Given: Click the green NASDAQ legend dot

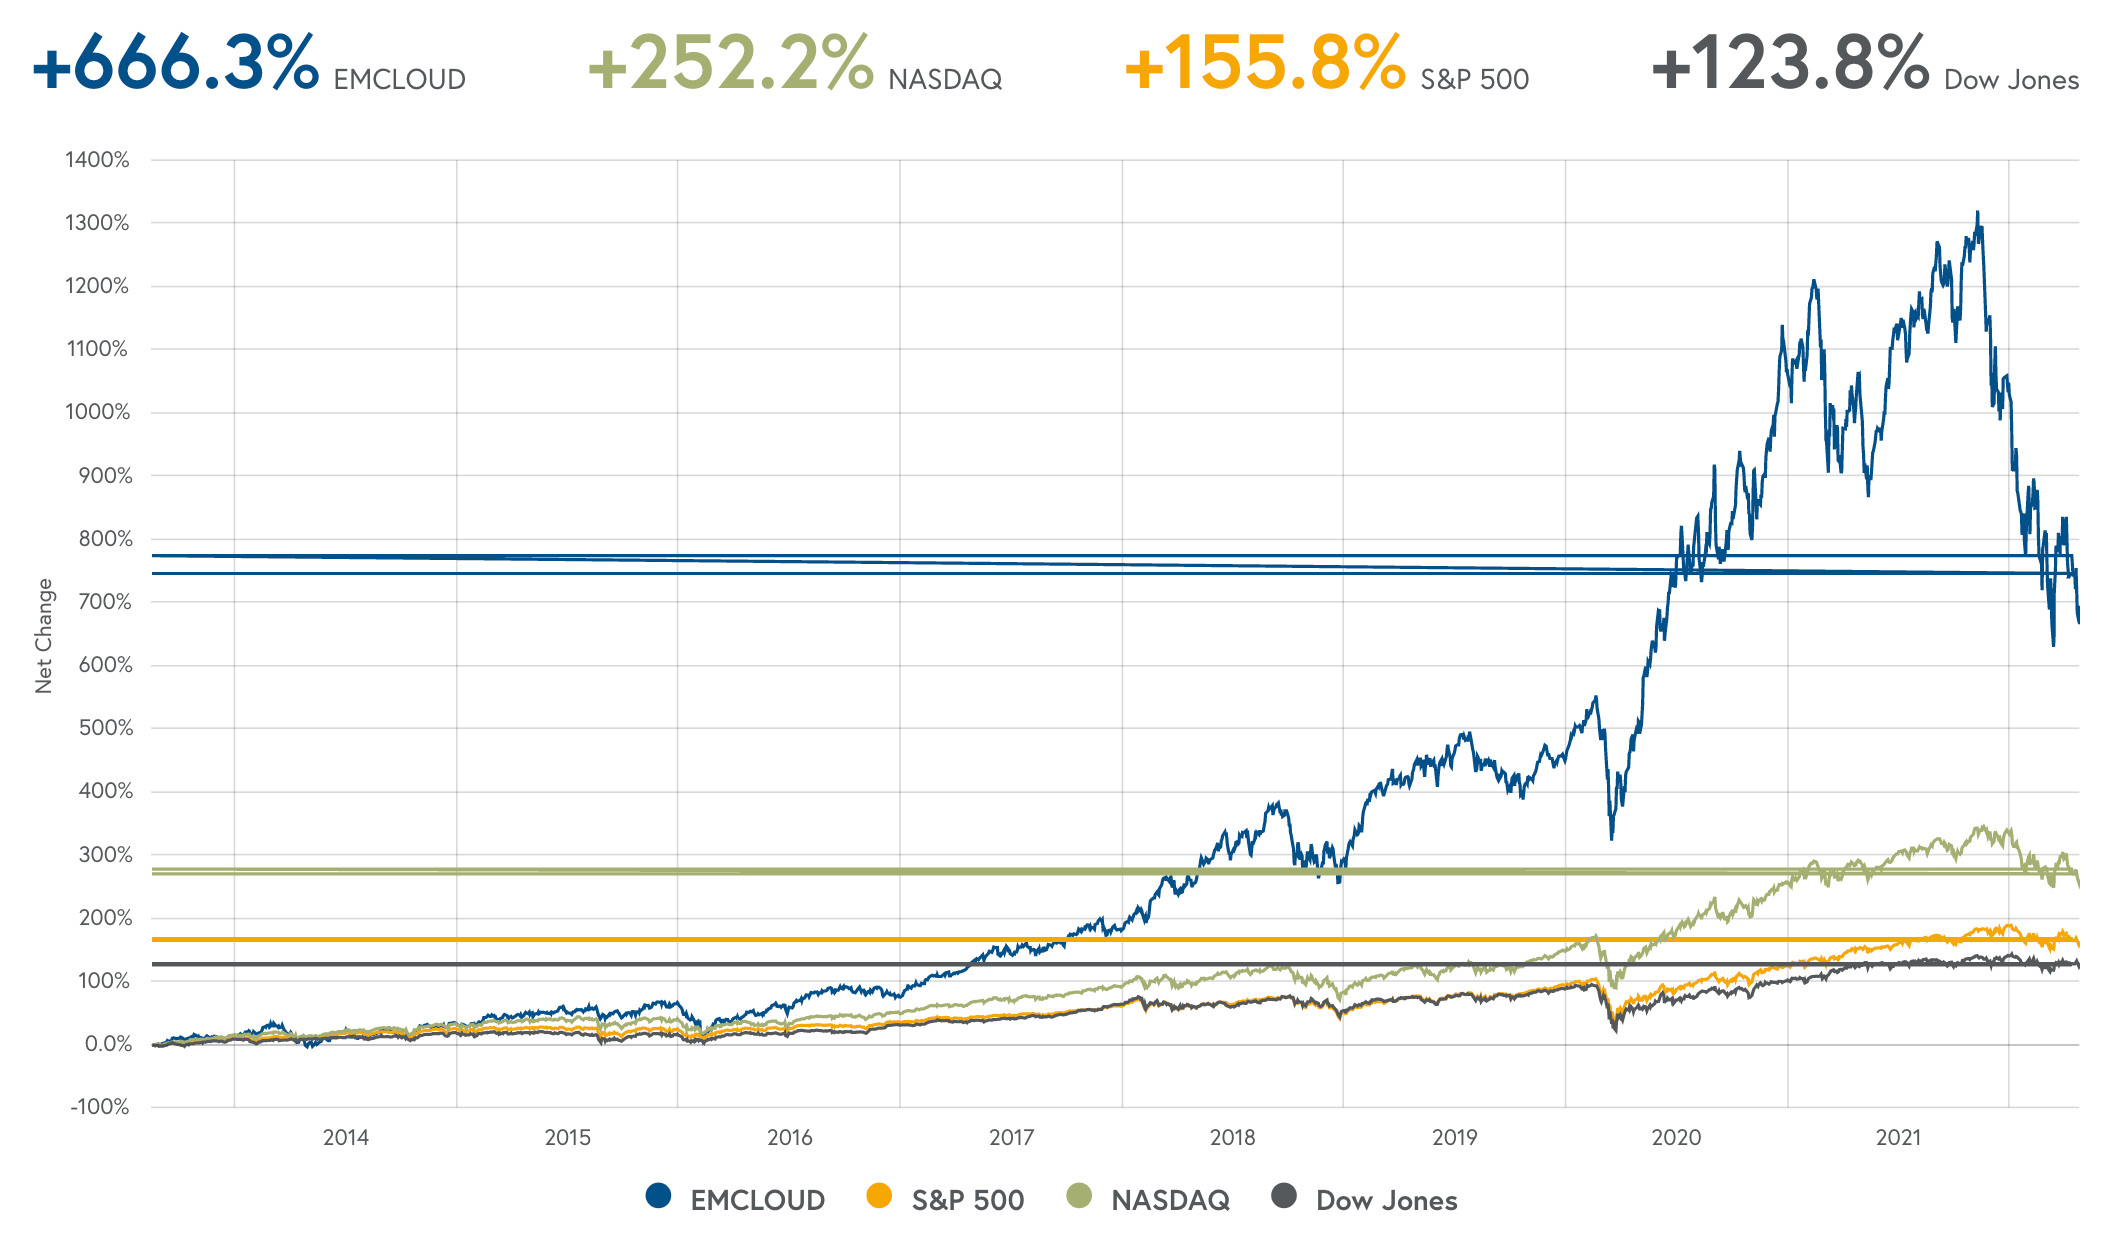Looking at the screenshot, I should (x=1079, y=1195).
